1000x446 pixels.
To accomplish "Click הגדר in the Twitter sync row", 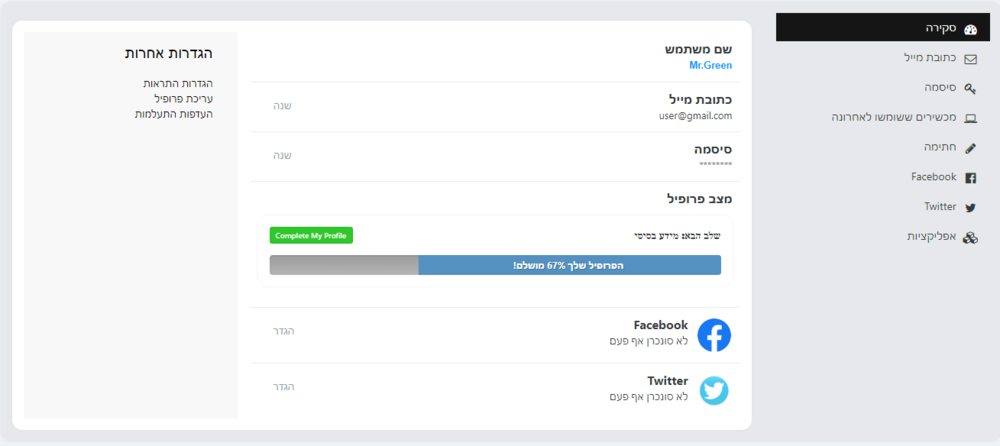I will (284, 387).
